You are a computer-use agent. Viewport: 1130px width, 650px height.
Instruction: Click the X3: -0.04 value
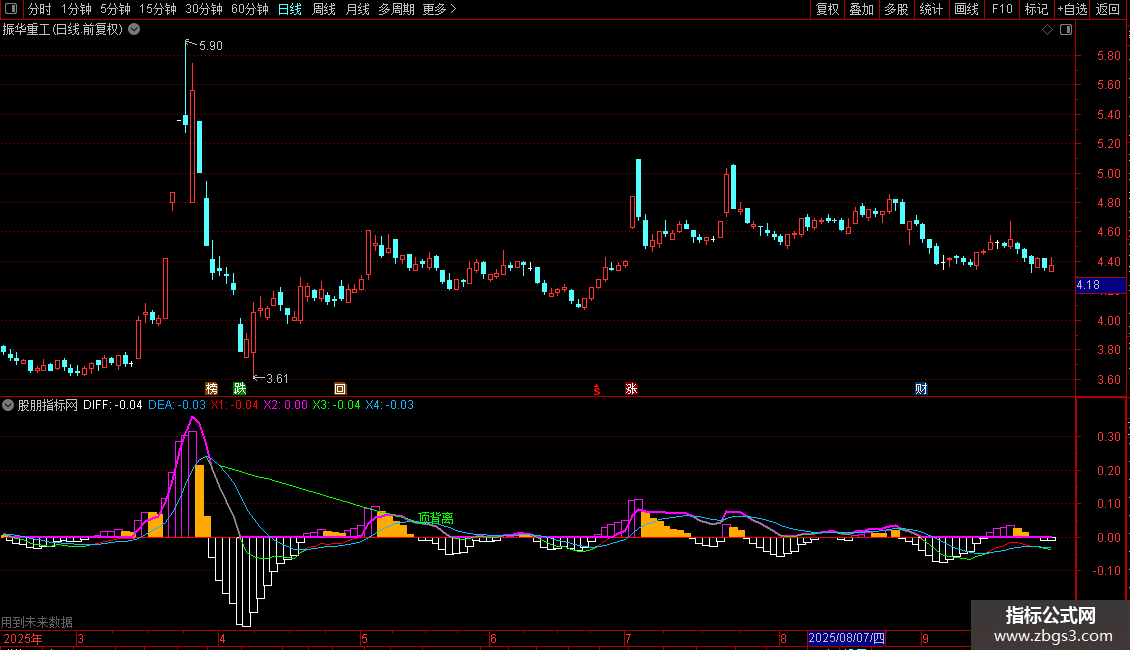tap(337, 405)
